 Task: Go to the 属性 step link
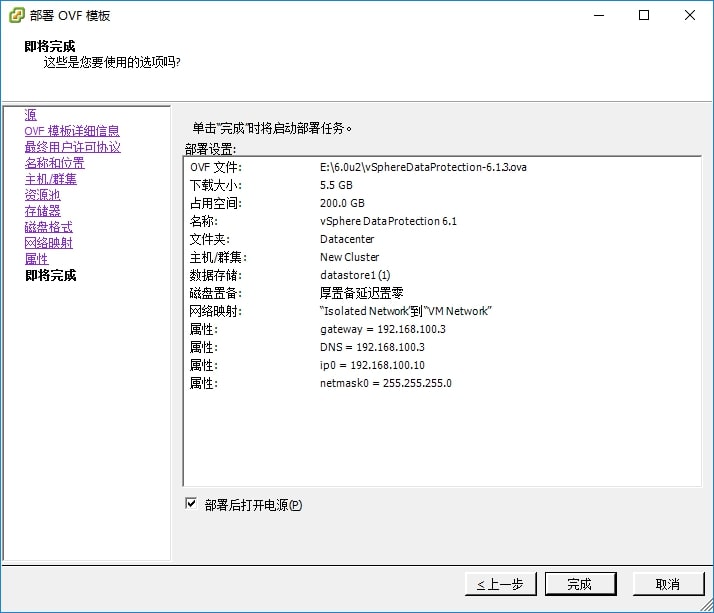click(x=36, y=259)
